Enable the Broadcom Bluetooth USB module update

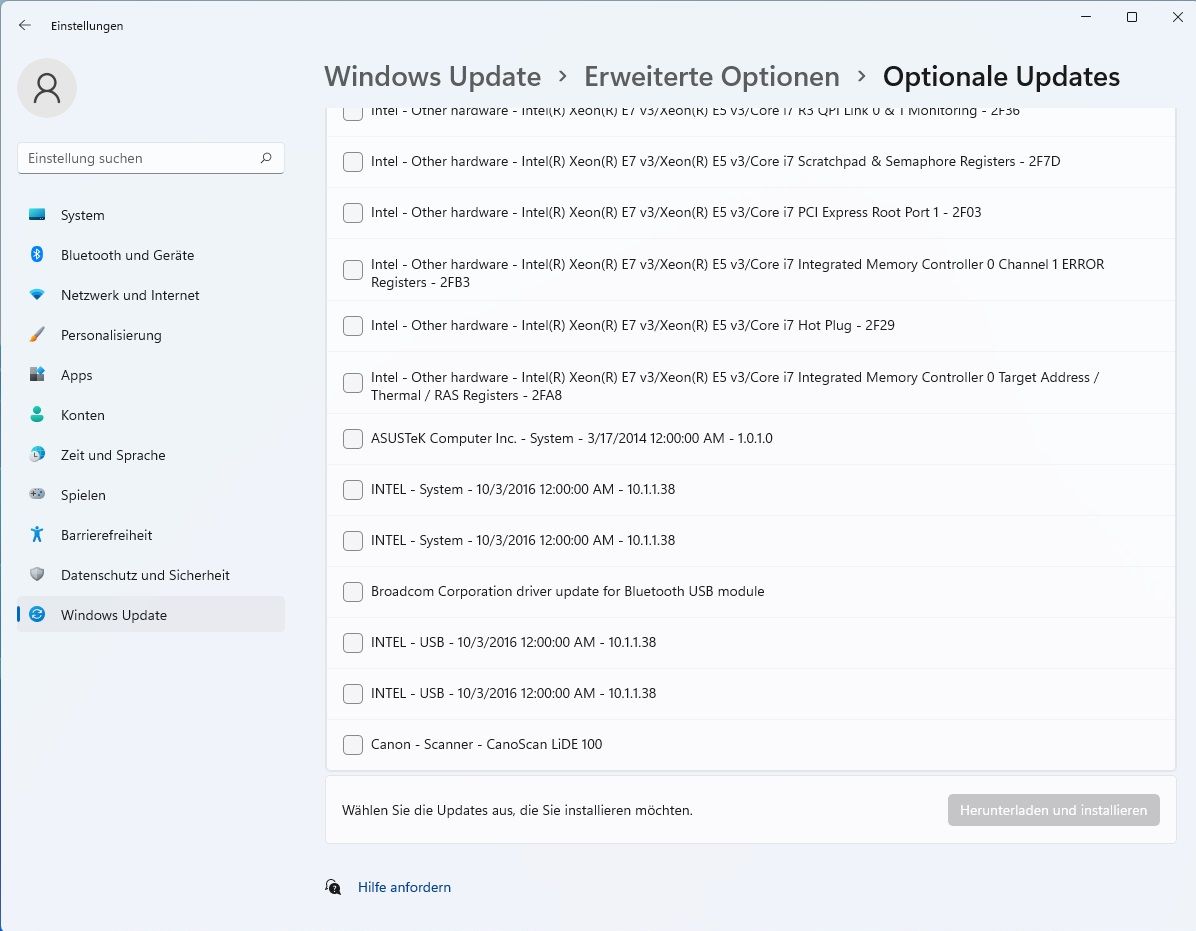point(353,591)
